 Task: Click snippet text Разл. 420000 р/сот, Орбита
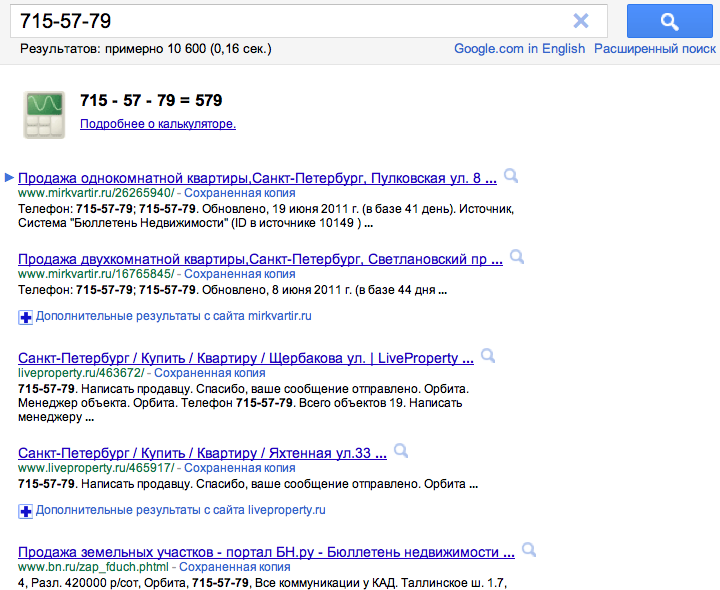point(109,583)
